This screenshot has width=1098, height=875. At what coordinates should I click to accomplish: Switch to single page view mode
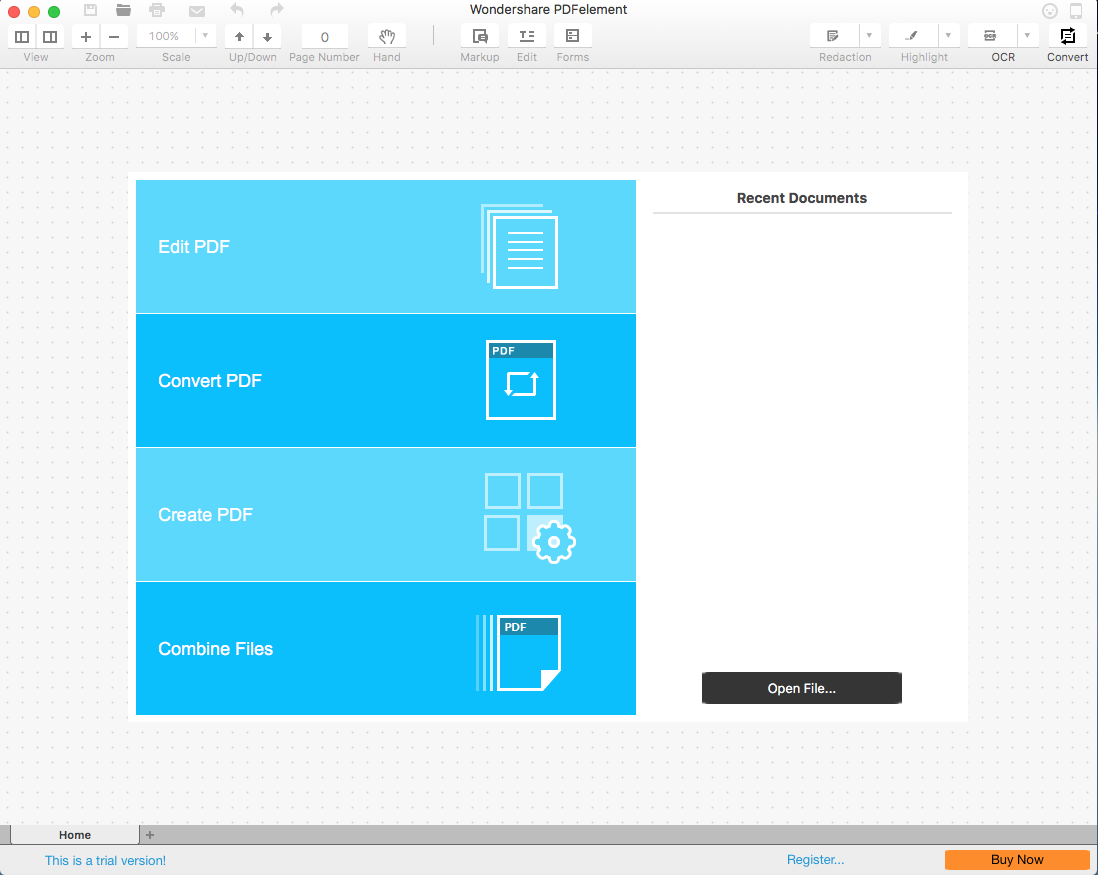tap(21, 36)
